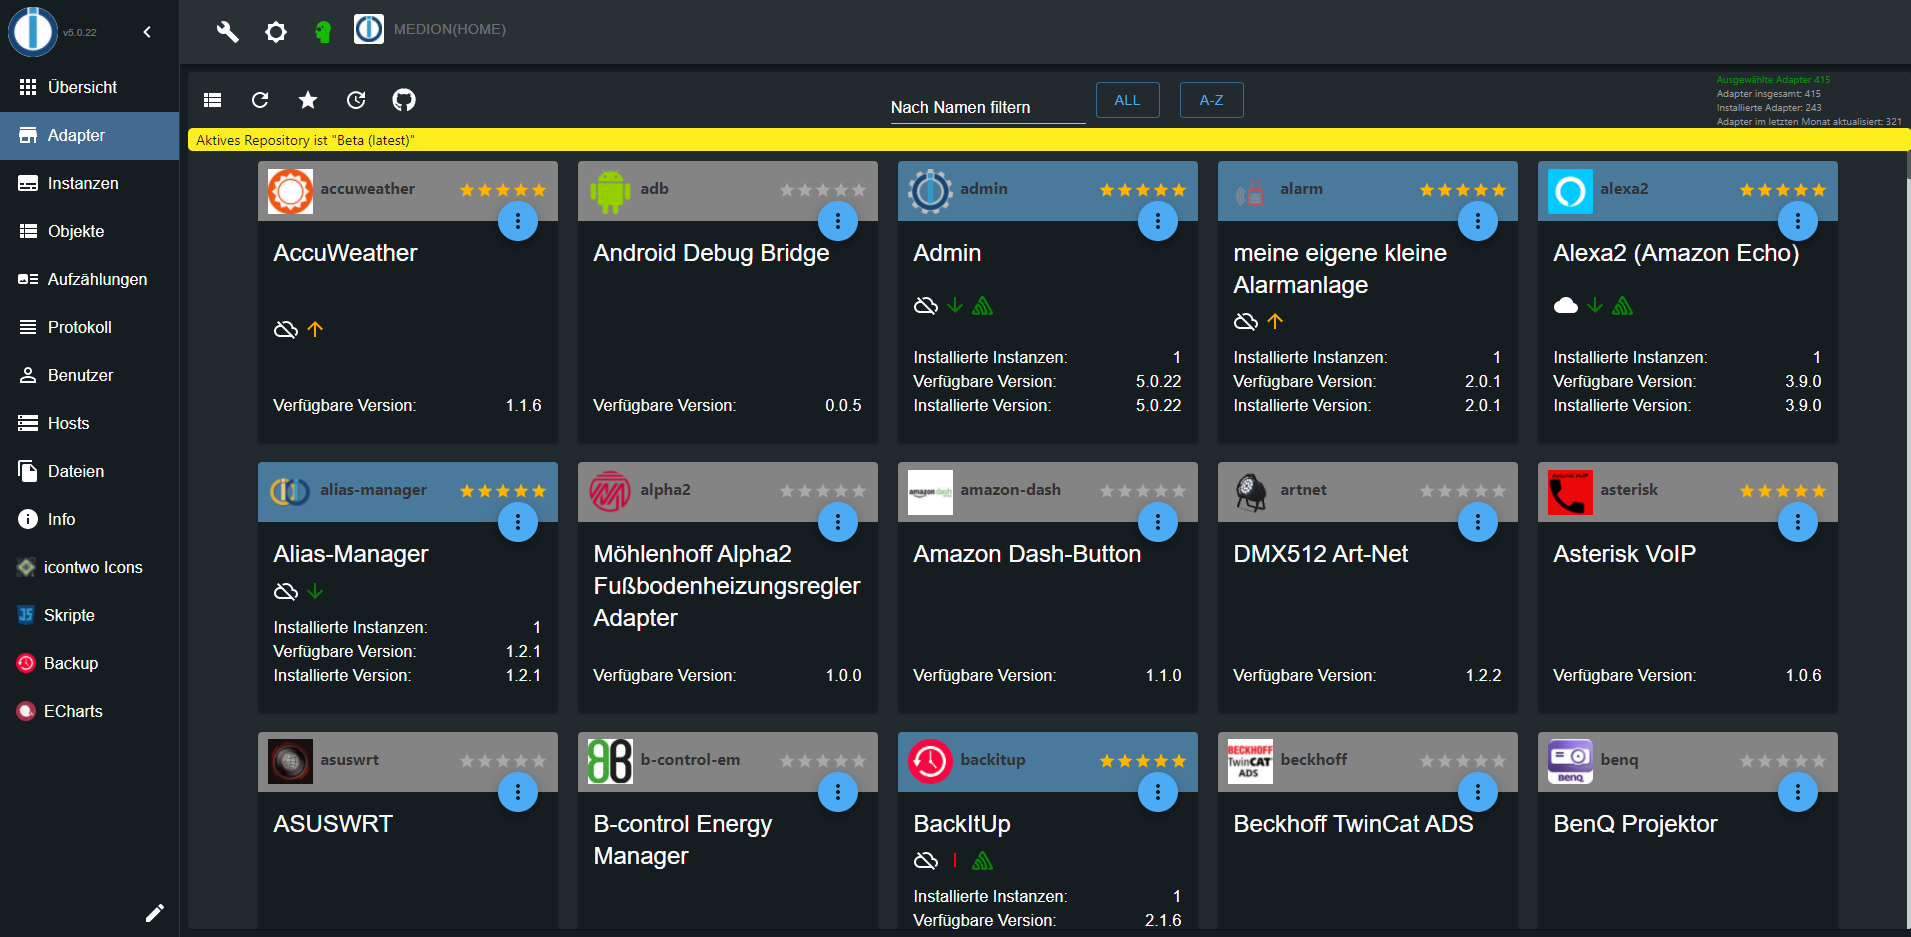Image resolution: width=1911 pixels, height=937 pixels.
Task: Open Beckhoff TwinCat ADS options menu
Action: [1478, 792]
